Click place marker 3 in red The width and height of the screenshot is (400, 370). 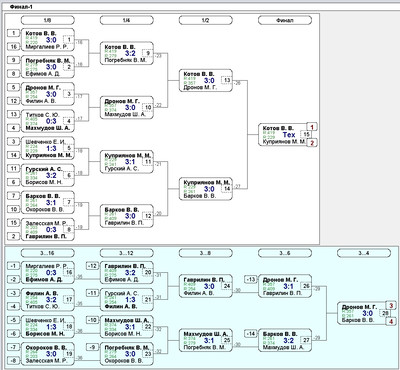[391, 305]
